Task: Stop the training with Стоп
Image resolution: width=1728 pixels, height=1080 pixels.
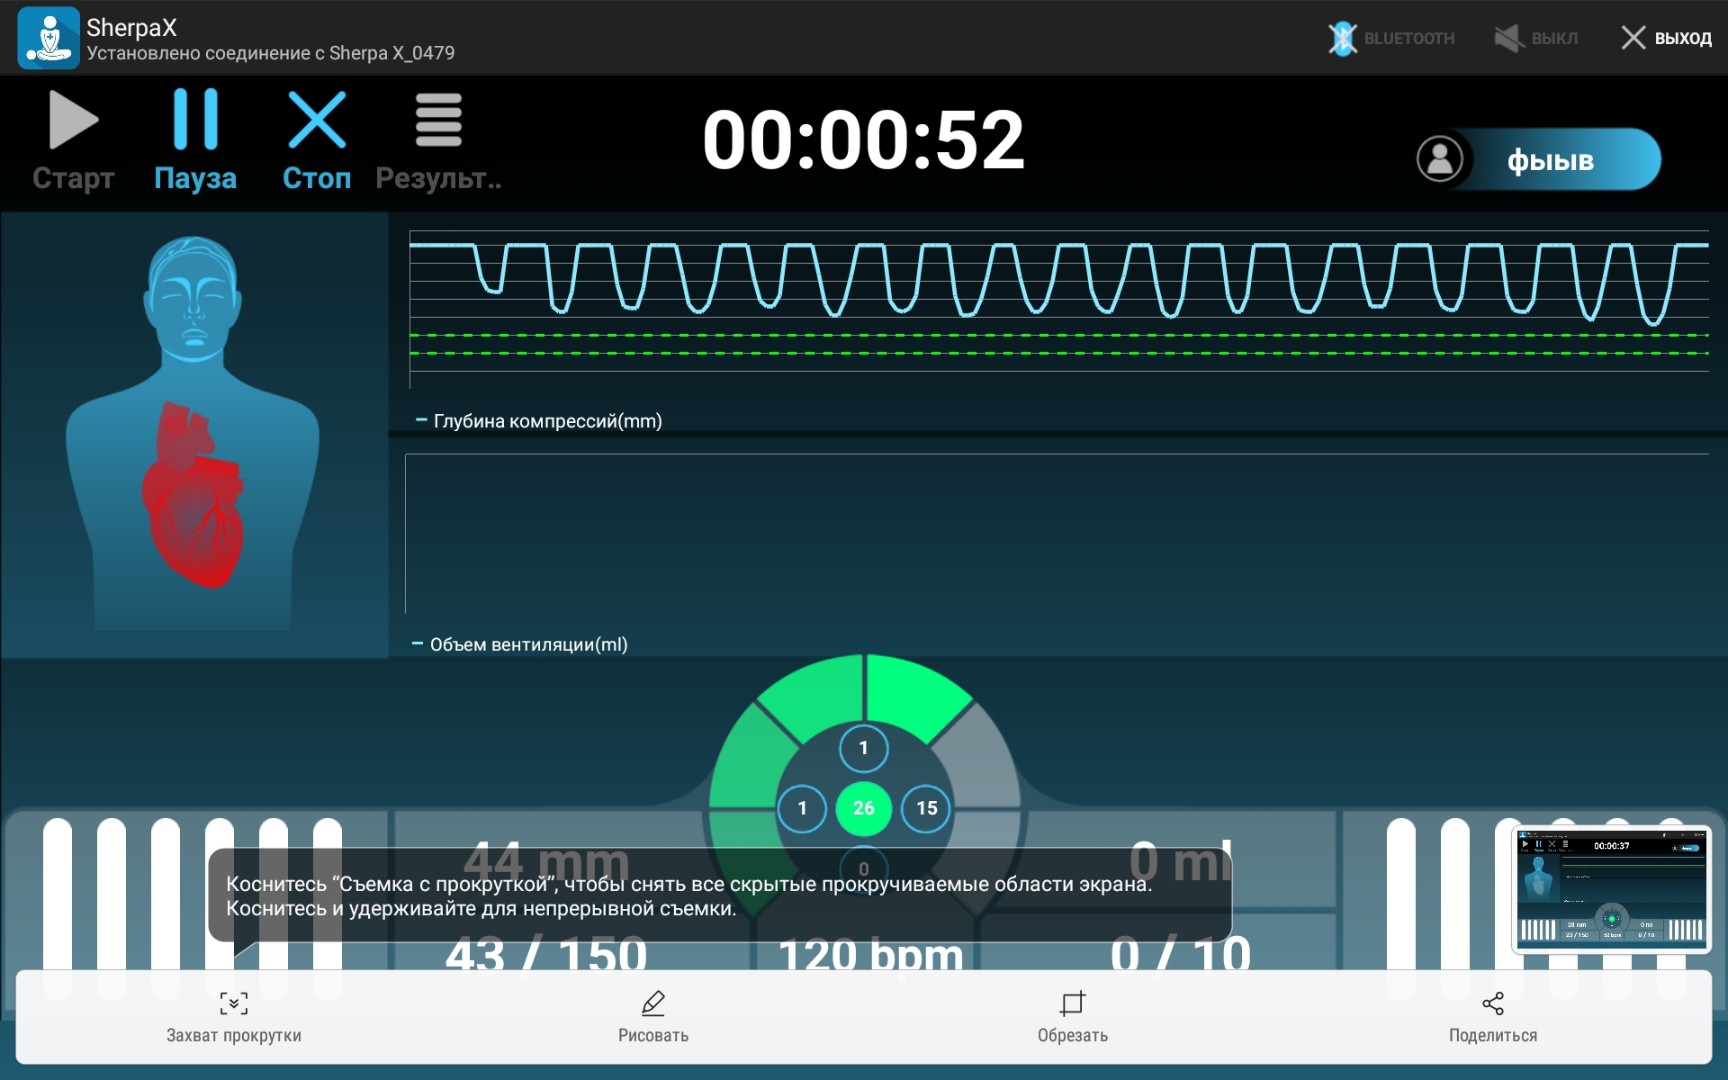Action: [x=316, y=140]
